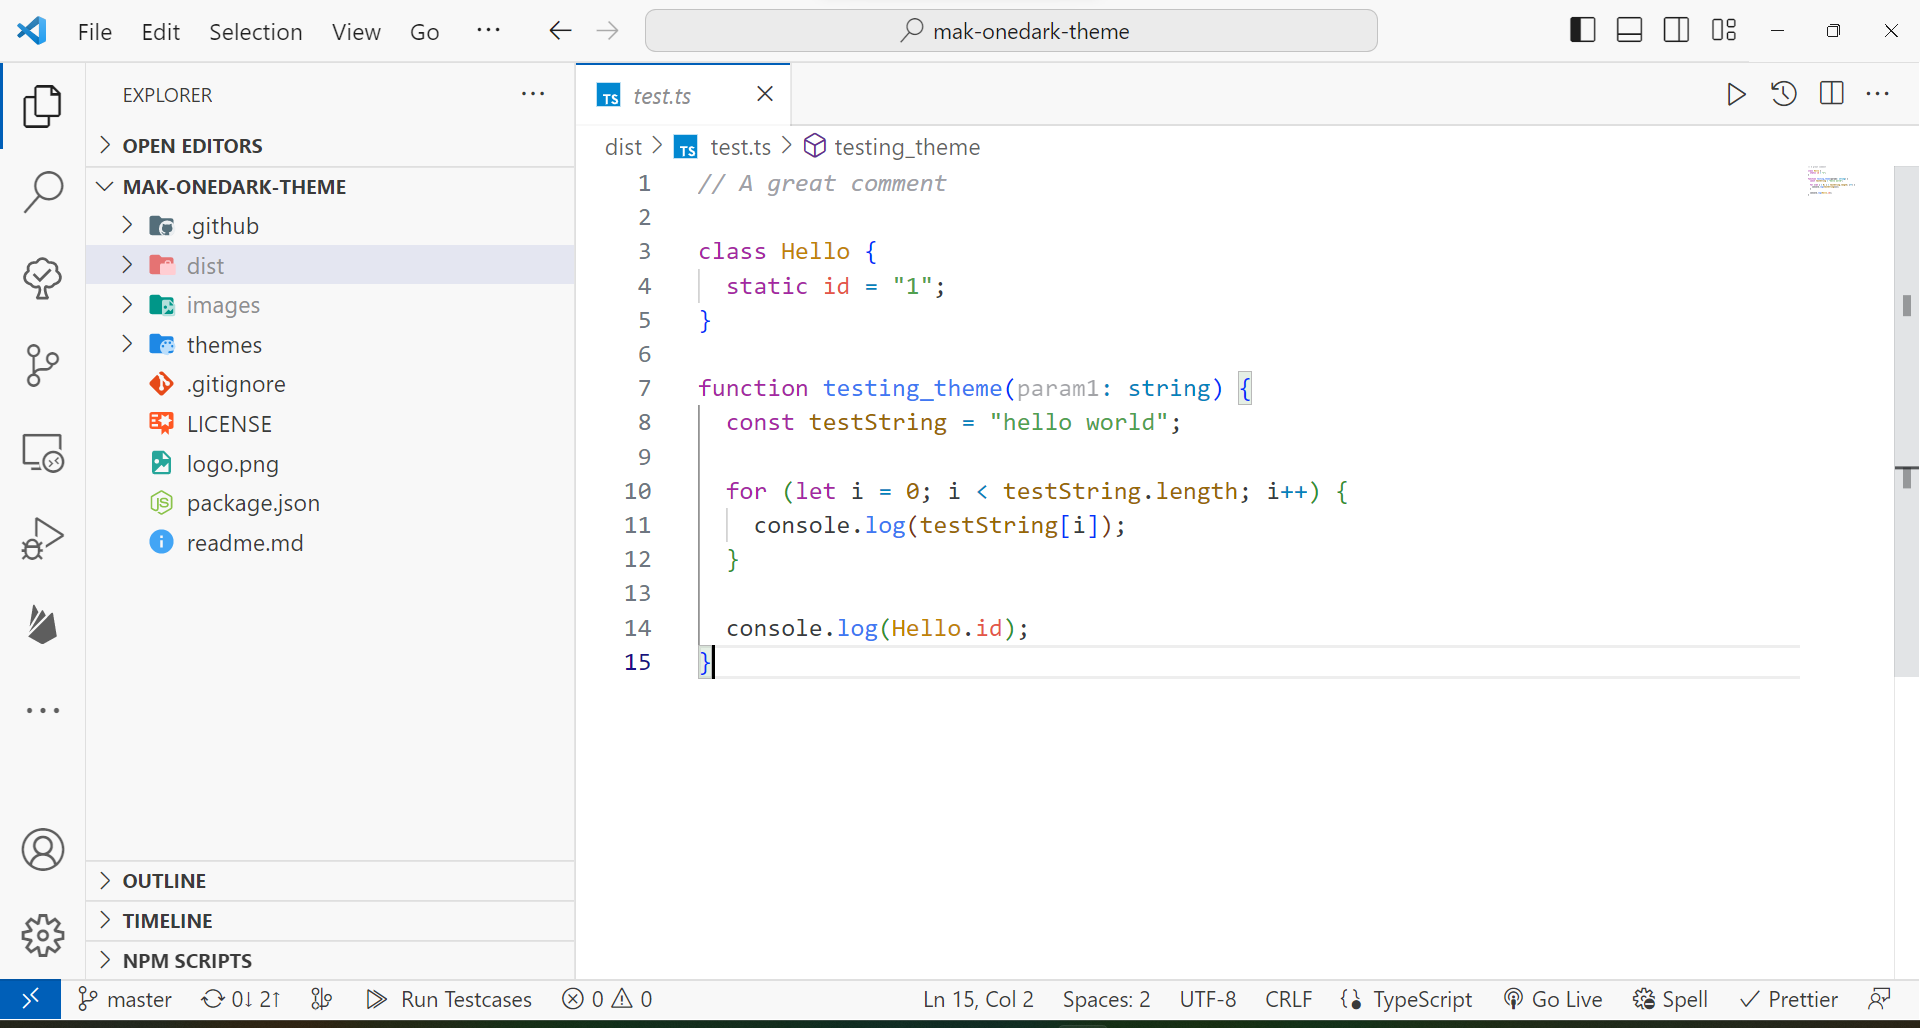This screenshot has width=1920, height=1028.
Task: Click the master branch indicator
Action: pyautogui.click(x=126, y=999)
